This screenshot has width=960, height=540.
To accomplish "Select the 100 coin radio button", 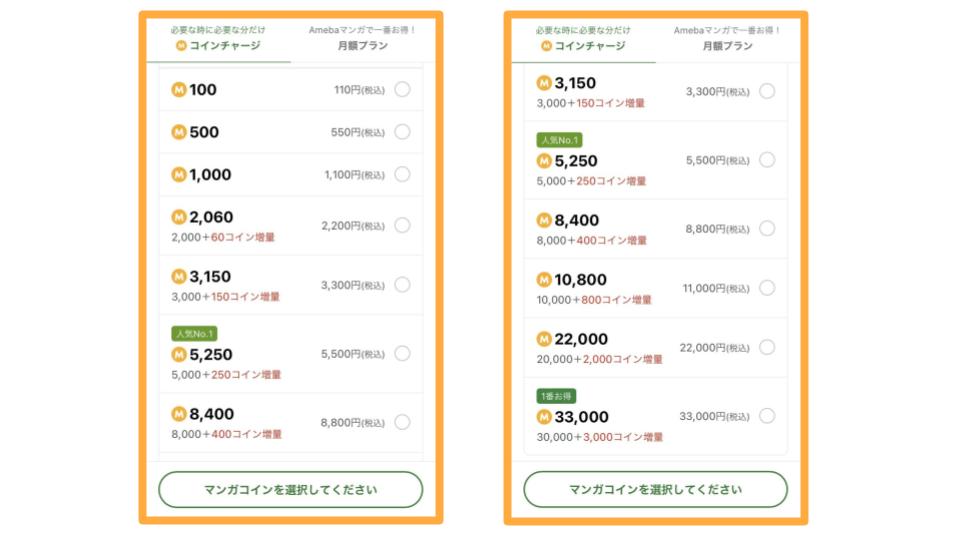I will click(x=402, y=90).
